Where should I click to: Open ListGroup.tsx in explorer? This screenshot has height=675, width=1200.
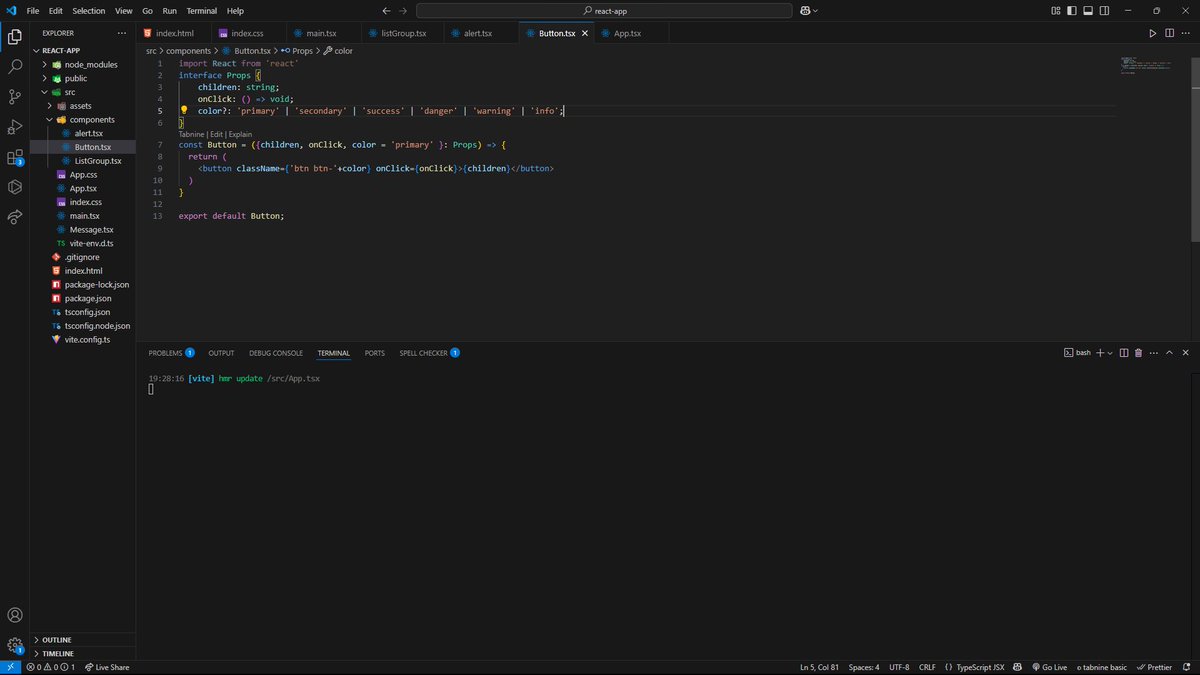(x=97, y=161)
